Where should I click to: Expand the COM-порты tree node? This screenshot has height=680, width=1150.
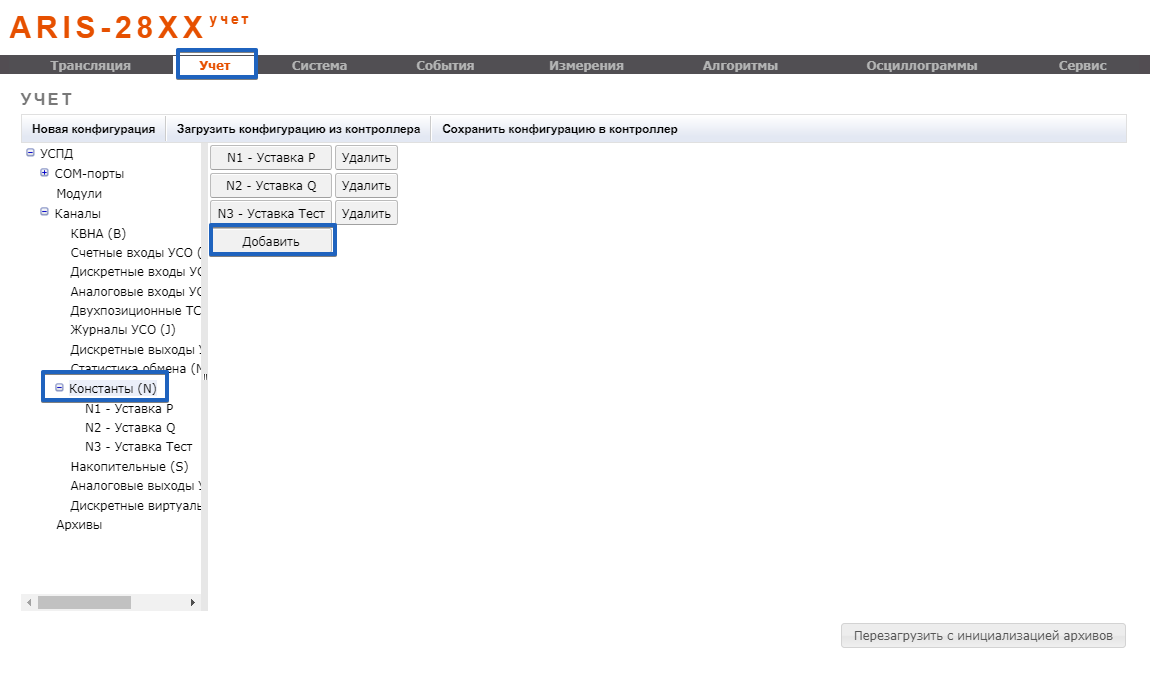pos(44,174)
